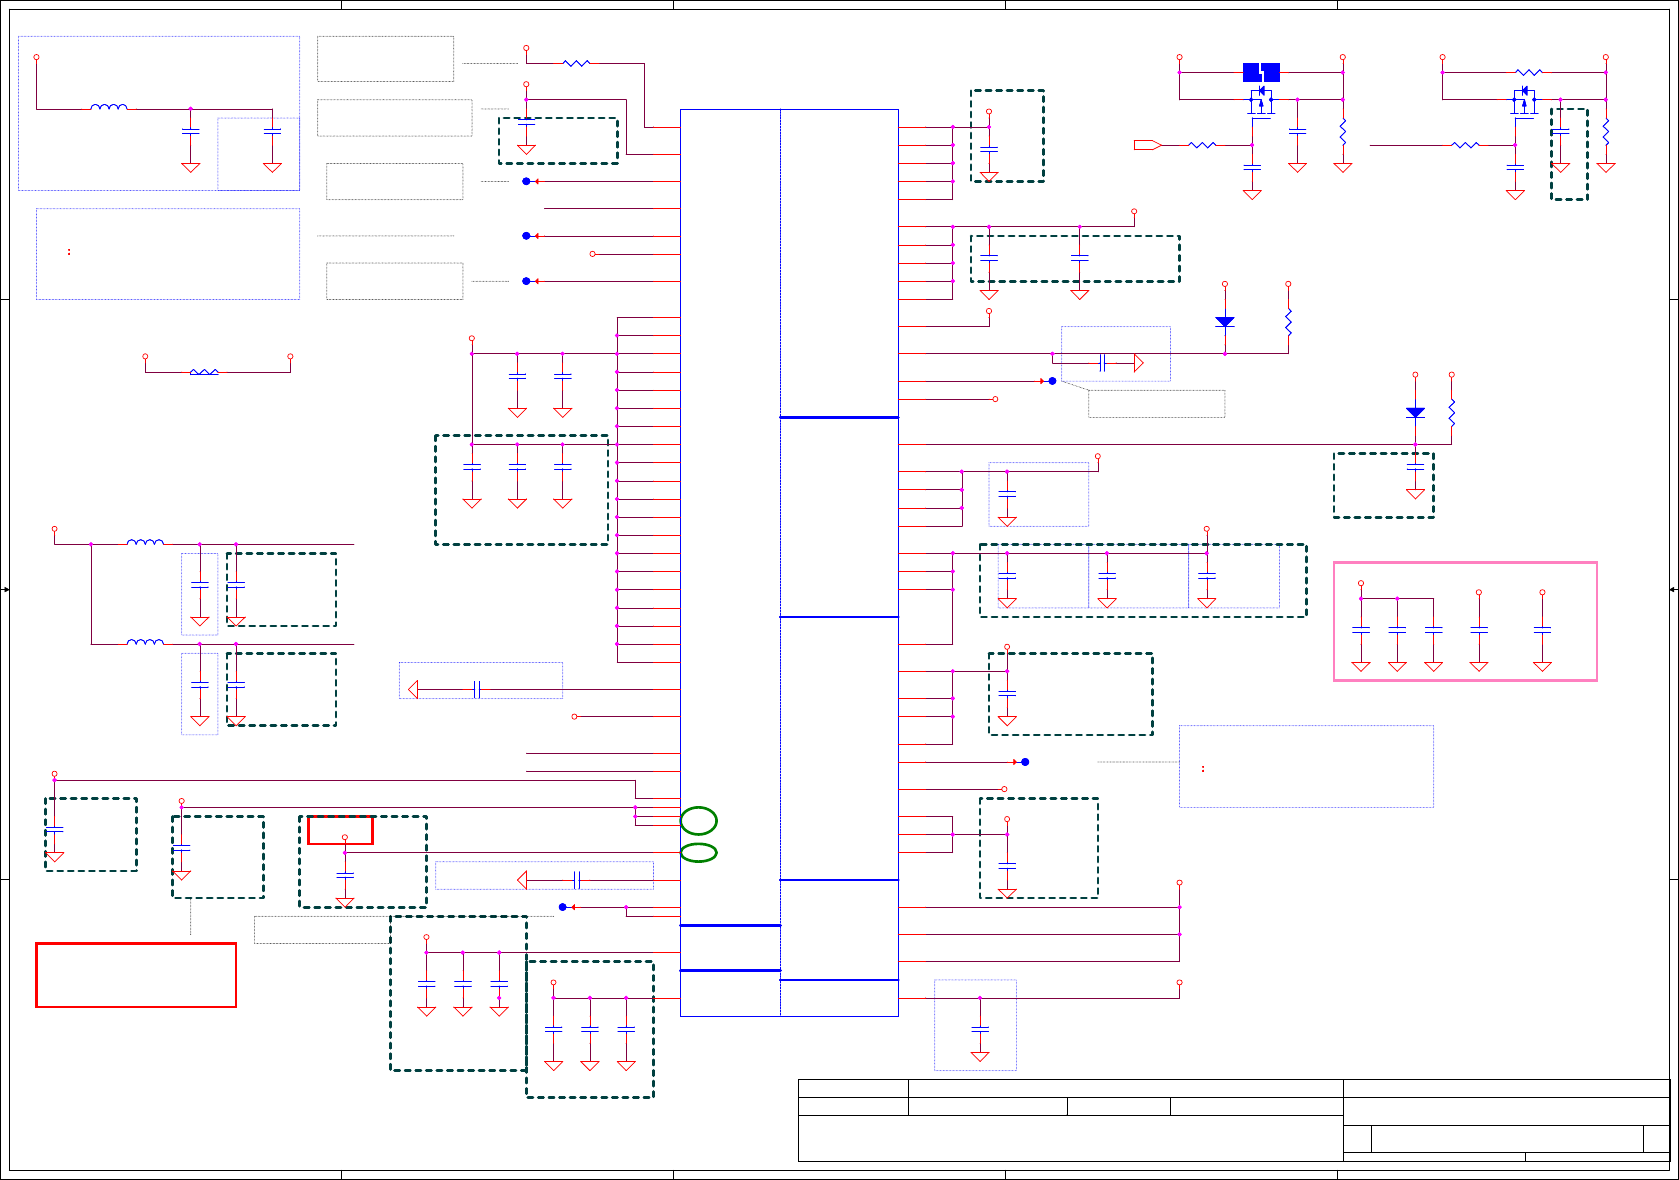Image resolution: width=1679 pixels, height=1180 pixels.
Task: Click the lower green ellipse marker
Action: coord(699,853)
